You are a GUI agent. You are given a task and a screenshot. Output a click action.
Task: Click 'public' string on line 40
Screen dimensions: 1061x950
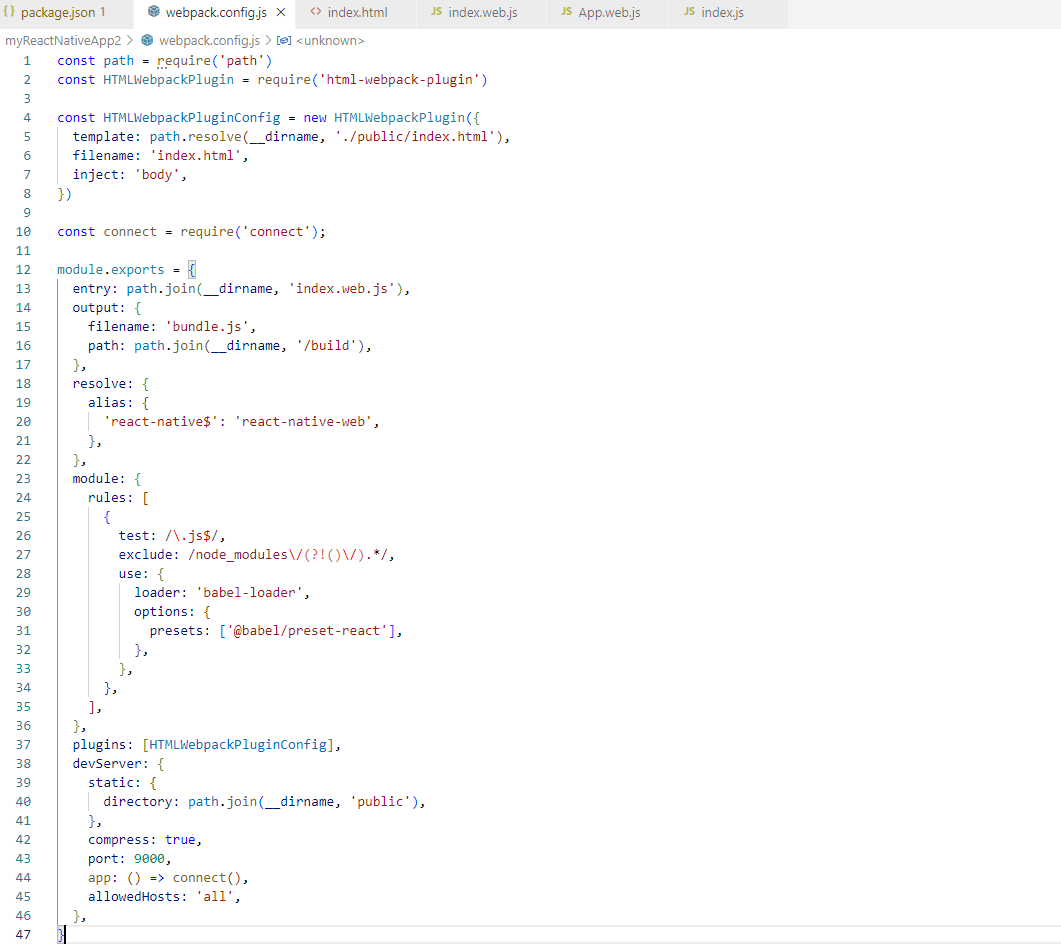[x=380, y=801]
